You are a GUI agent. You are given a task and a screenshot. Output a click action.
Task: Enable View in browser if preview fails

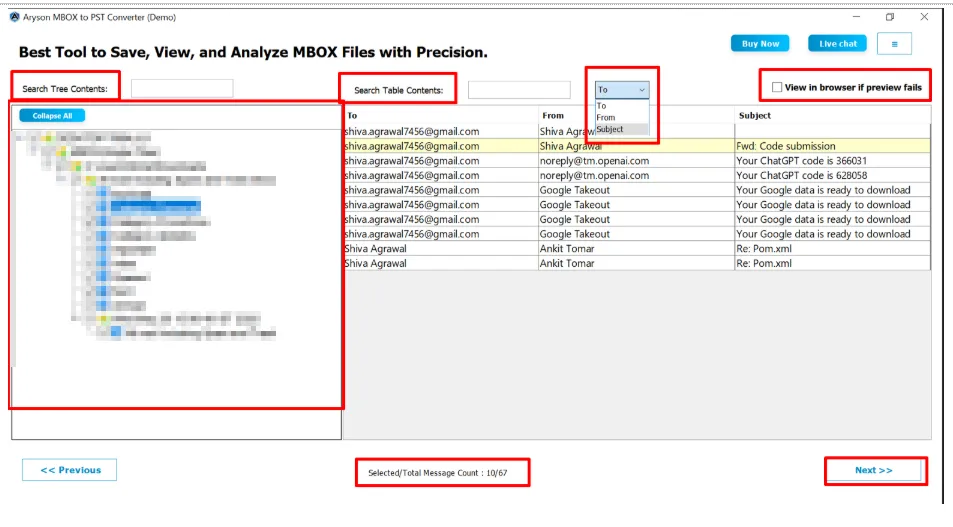coord(777,88)
